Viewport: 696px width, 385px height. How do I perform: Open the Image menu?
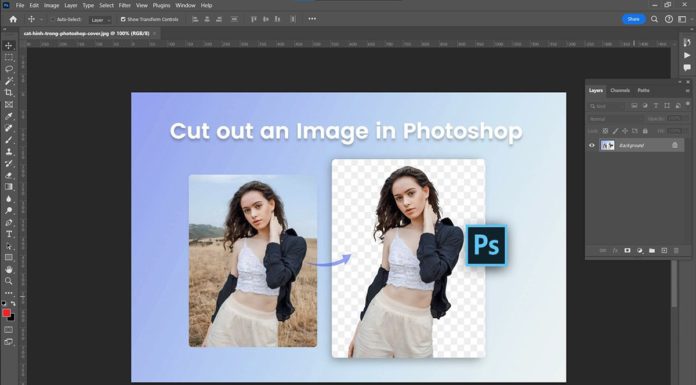pos(51,5)
